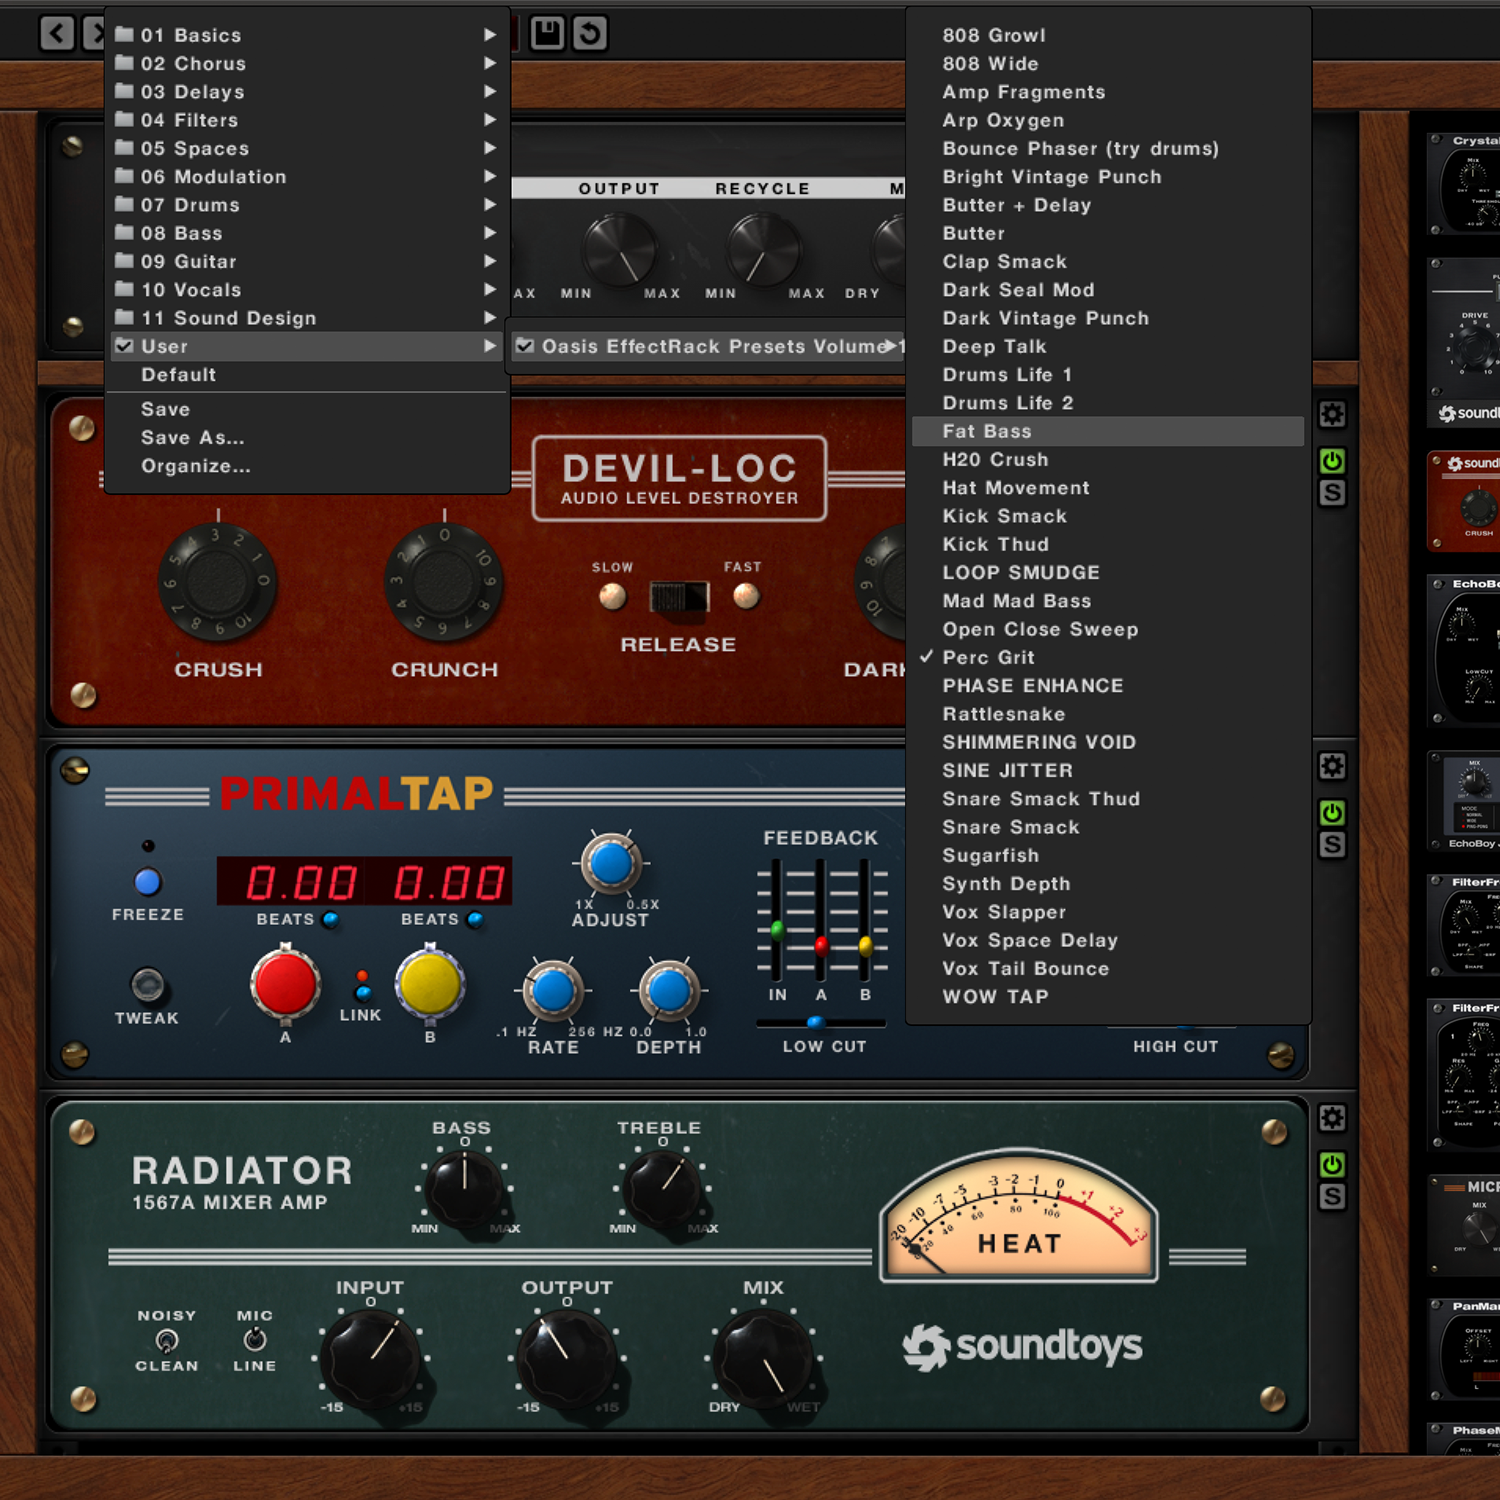1500x1500 pixels.
Task: Toggle the PrimalTap Freeze button
Action: tap(148, 882)
